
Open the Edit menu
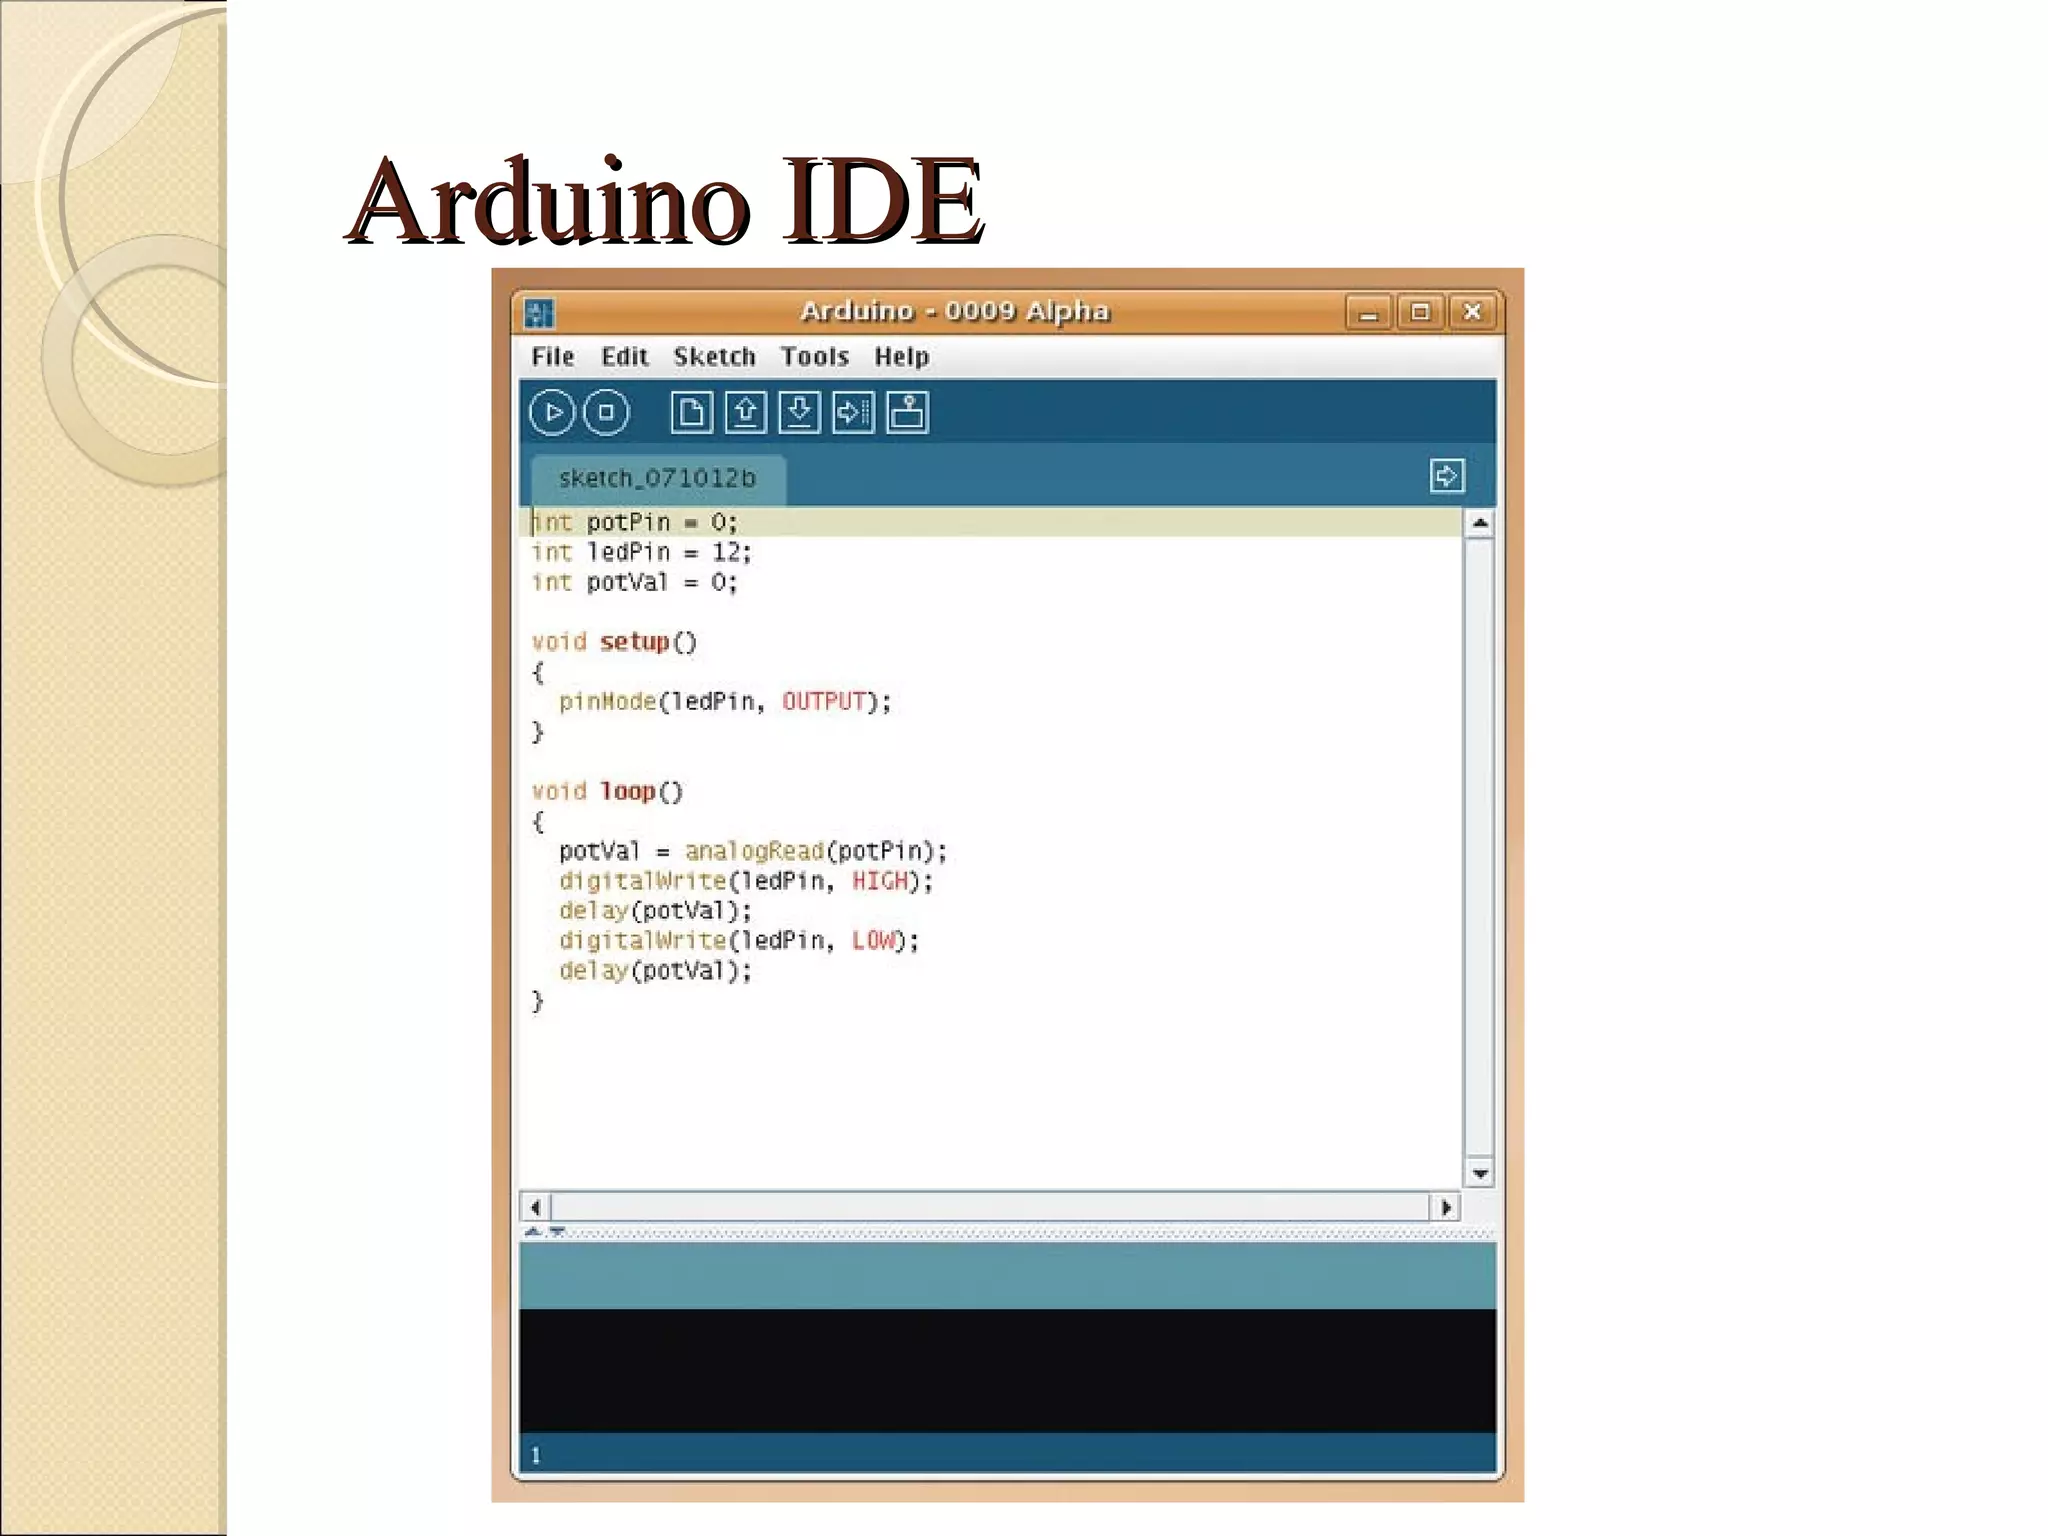625,357
